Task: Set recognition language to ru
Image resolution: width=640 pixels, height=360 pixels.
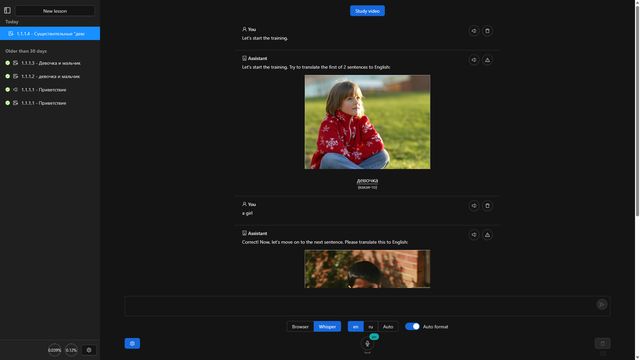Action: (371, 327)
